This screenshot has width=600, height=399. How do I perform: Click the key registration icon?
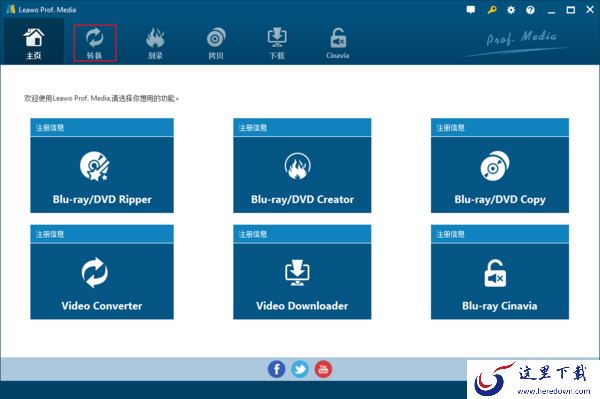tap(492, 10)
